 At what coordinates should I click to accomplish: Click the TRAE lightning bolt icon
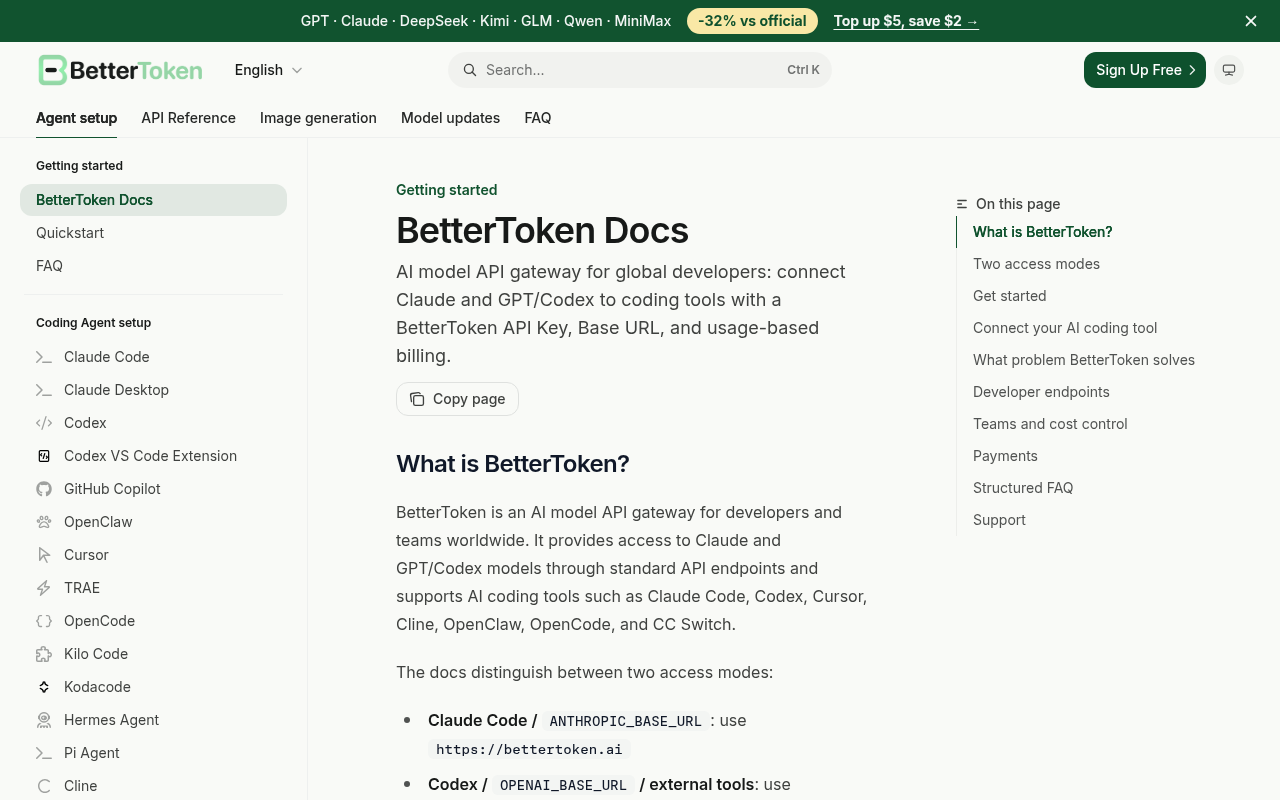coord(44,588)
